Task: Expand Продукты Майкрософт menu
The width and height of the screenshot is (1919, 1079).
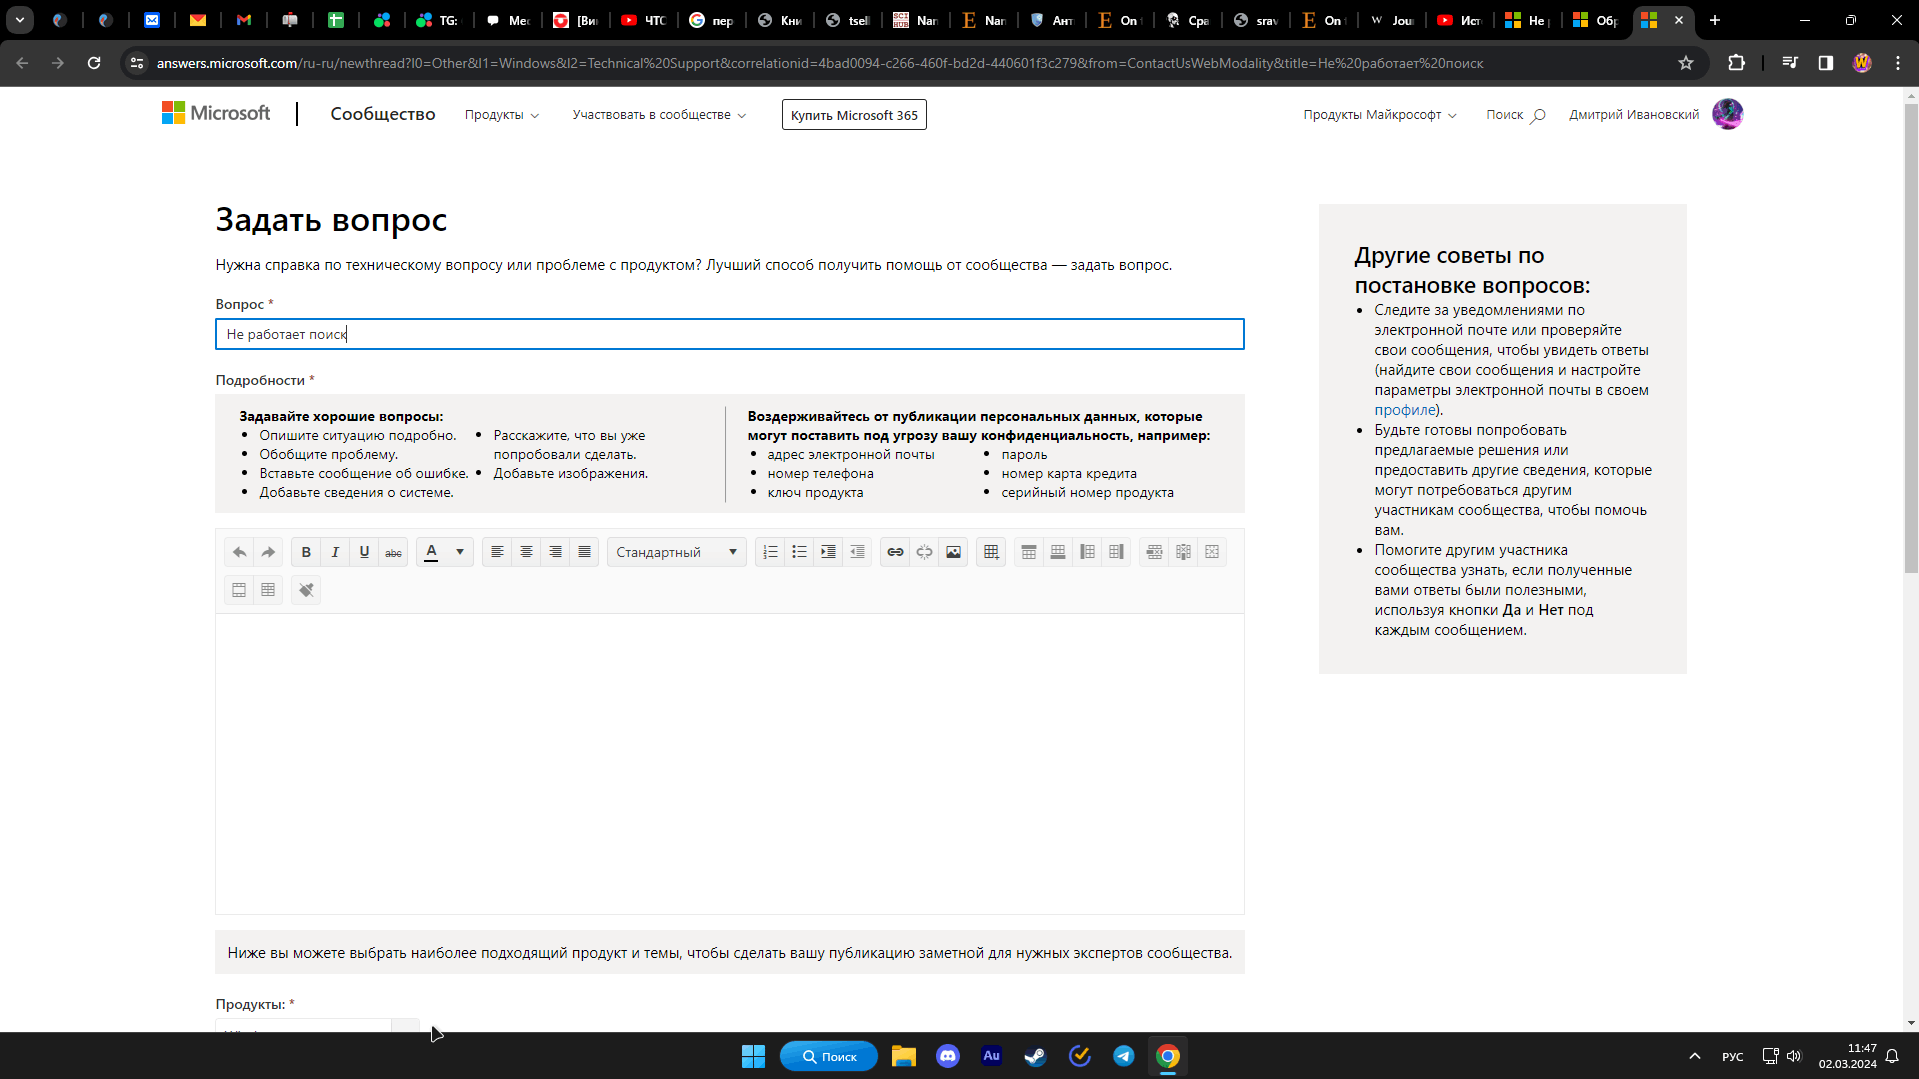Action: pos(1379,115)
